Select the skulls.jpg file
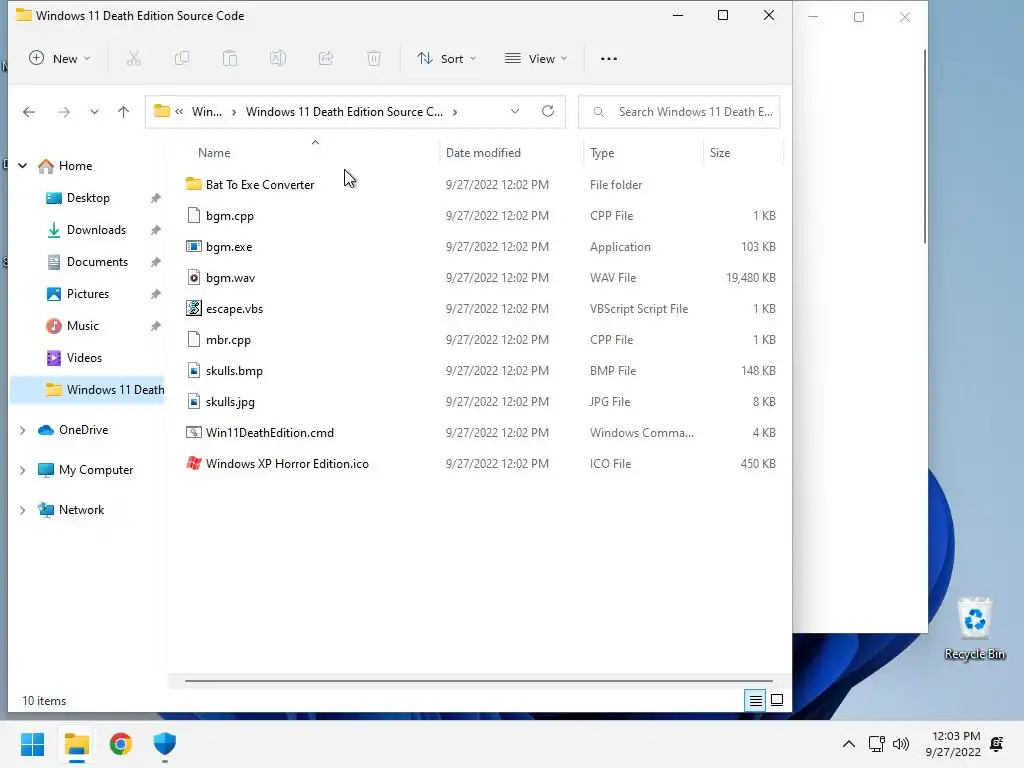 [x=231, y=402]
